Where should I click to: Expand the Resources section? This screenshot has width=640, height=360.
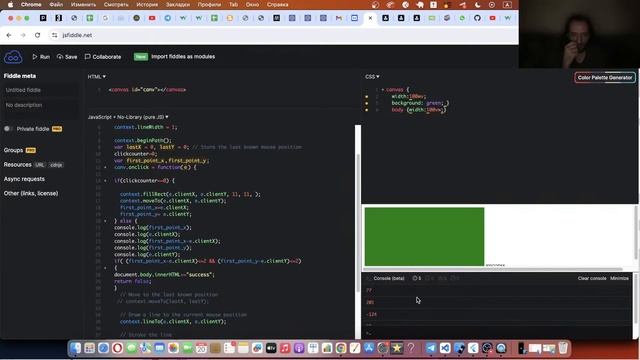[18, 164]
